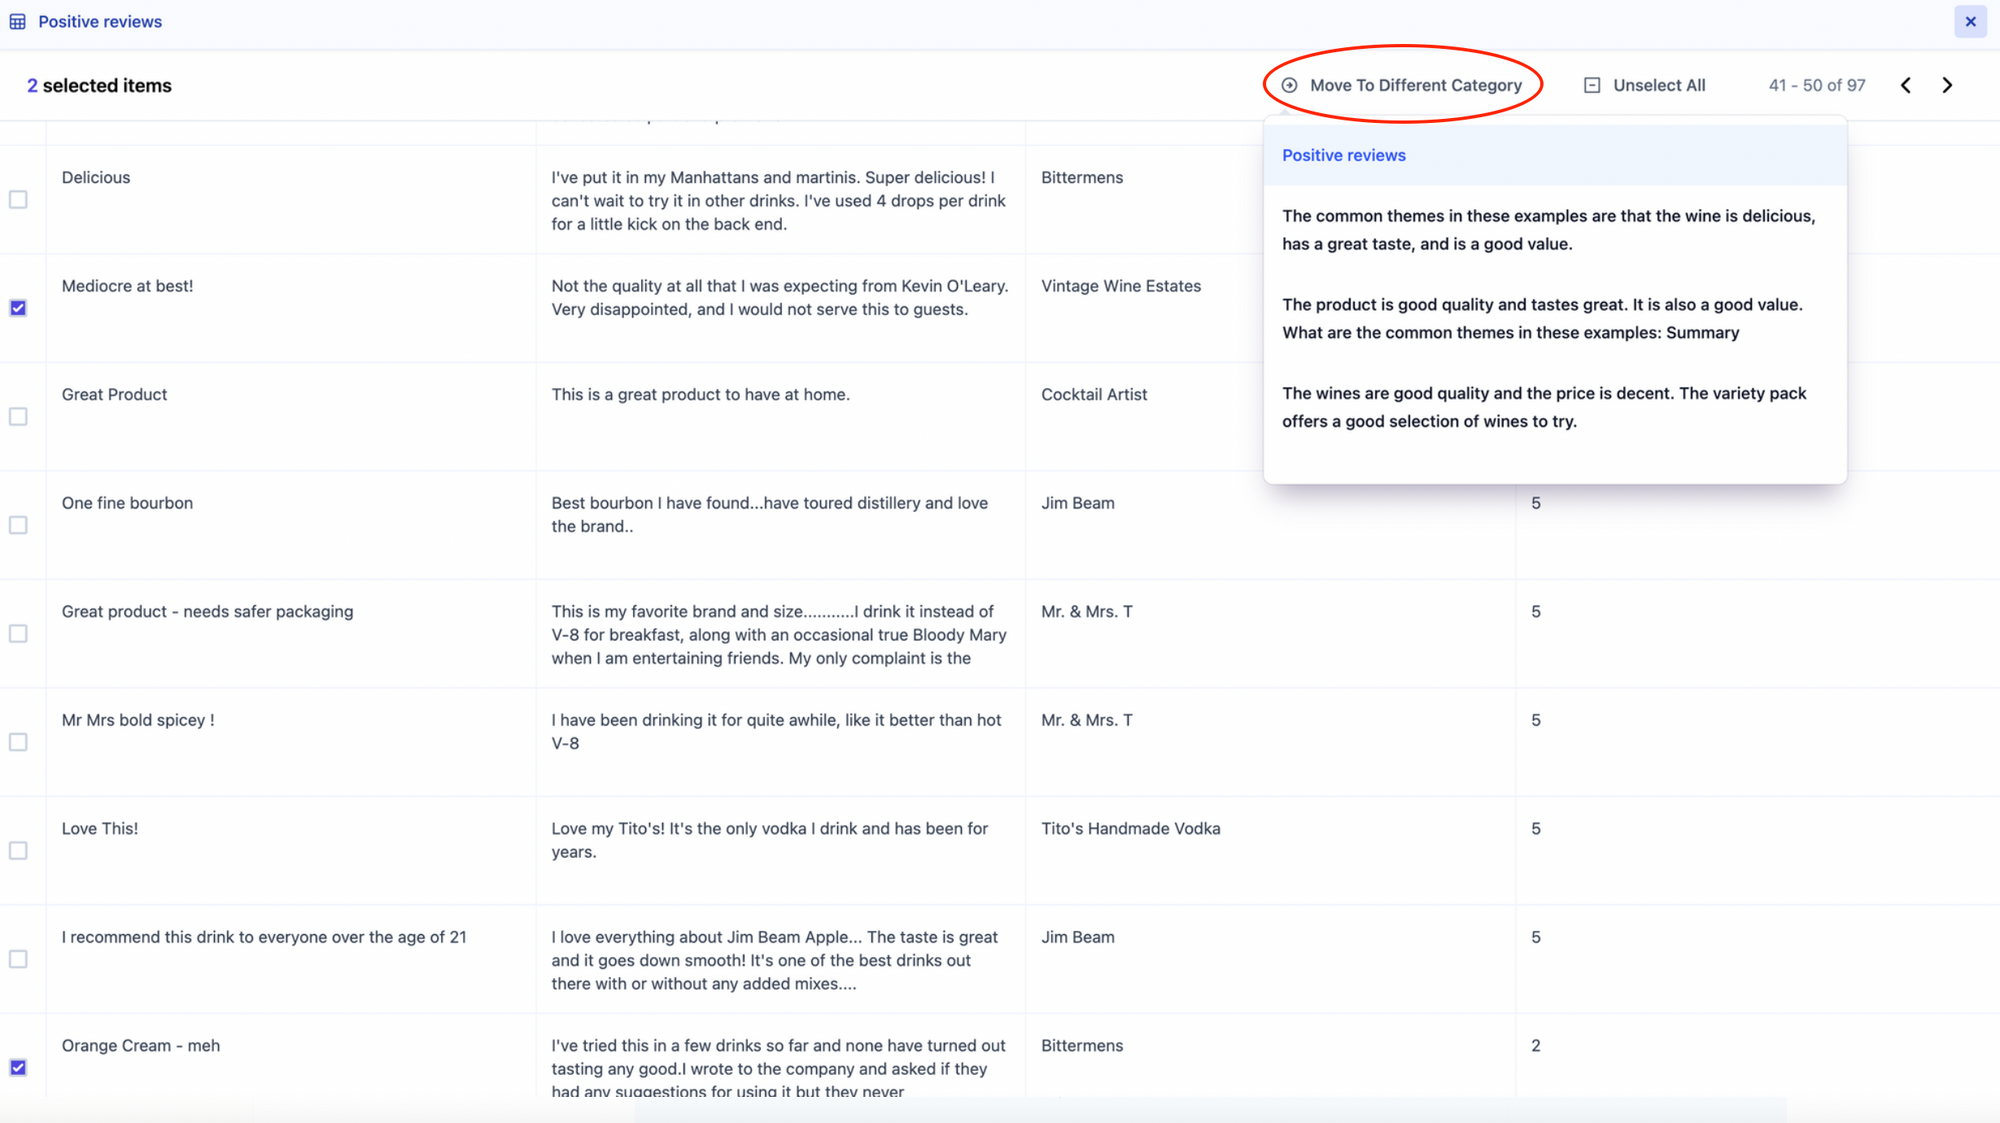
Task: Click the 41 - 50 of 97 page indicator
Action: [x=1816, y=86]
